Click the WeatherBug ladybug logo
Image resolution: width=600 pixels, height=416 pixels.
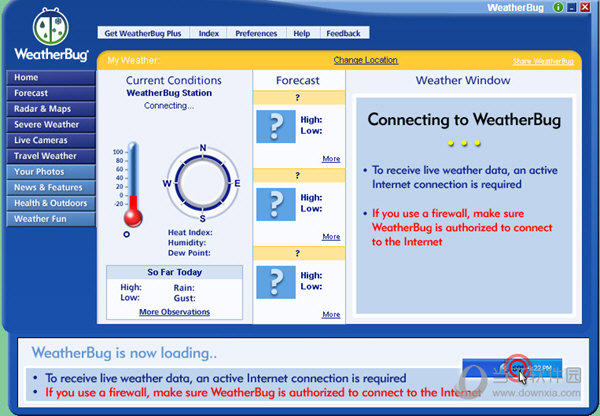coord(51,26)
